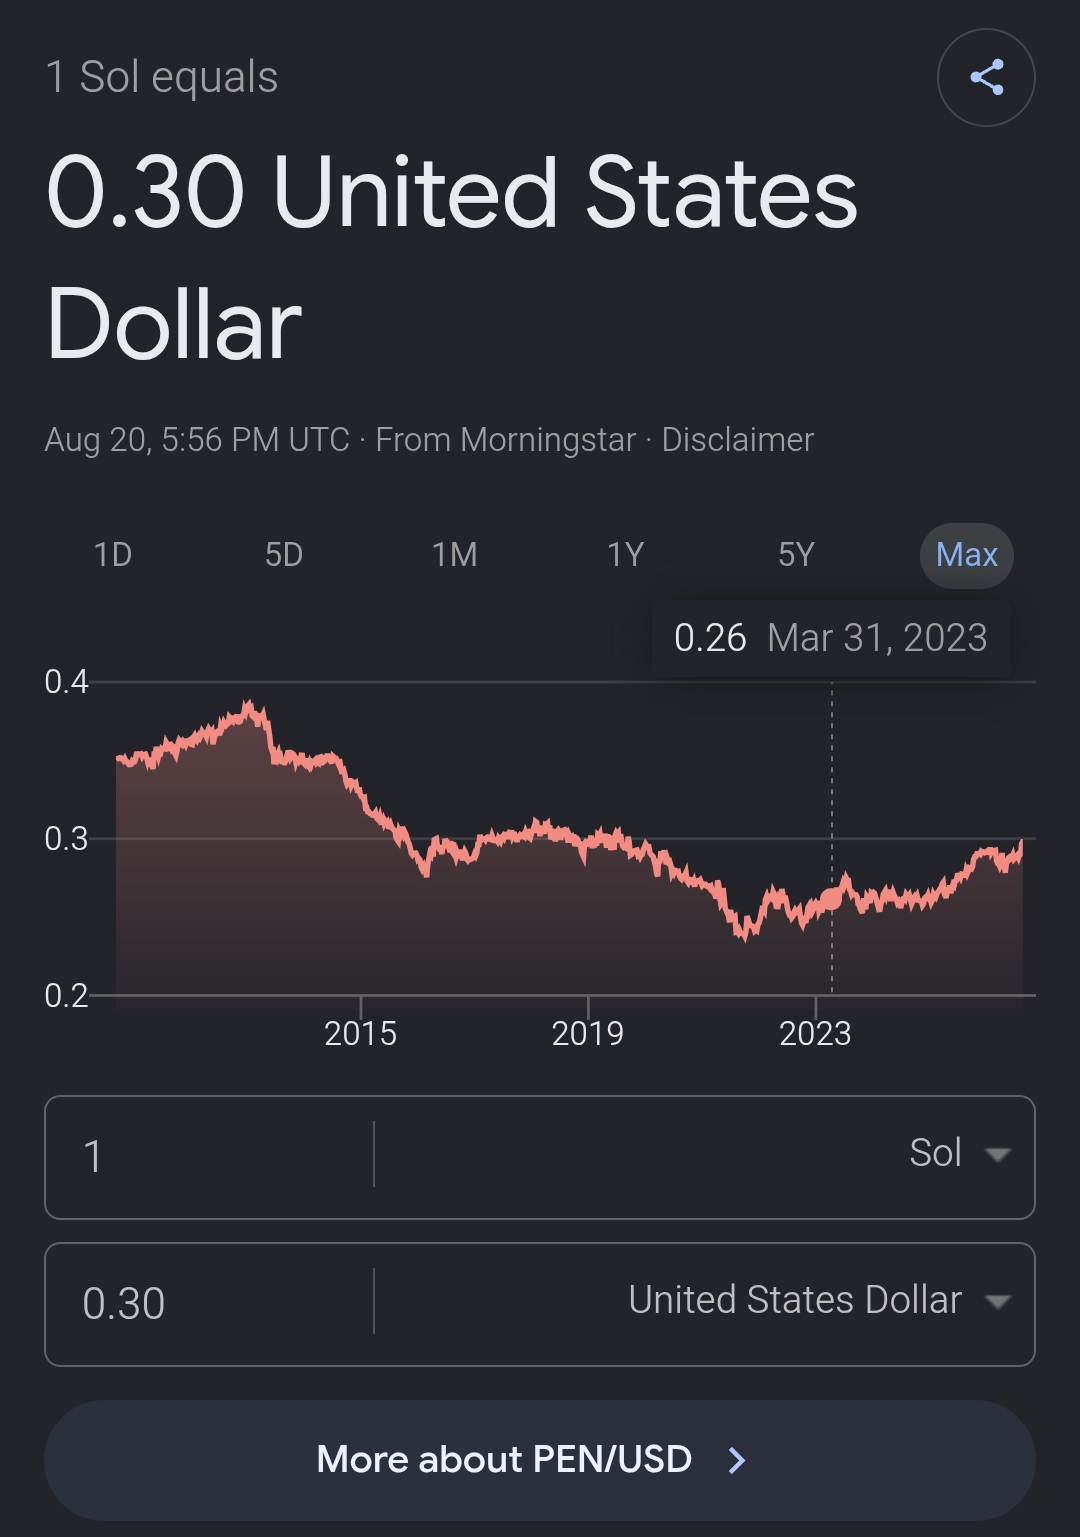Image resolution: width=1080 pixels, height=1537 pixels.
Task: Click the Sol amount input field
Action: click(x=209, y=1156)
